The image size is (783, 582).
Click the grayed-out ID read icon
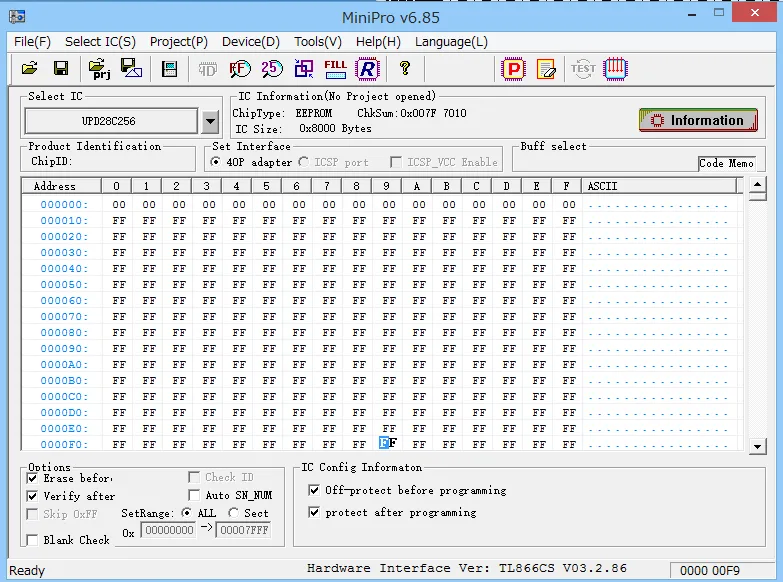pos(207,69)
